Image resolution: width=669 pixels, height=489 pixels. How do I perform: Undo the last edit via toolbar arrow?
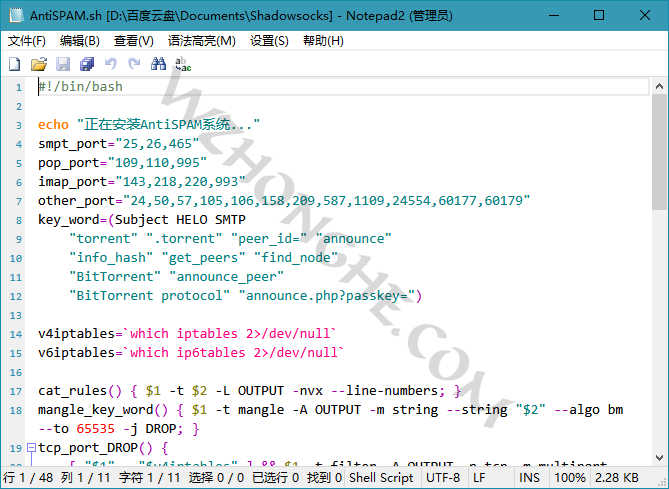[111, 64]
